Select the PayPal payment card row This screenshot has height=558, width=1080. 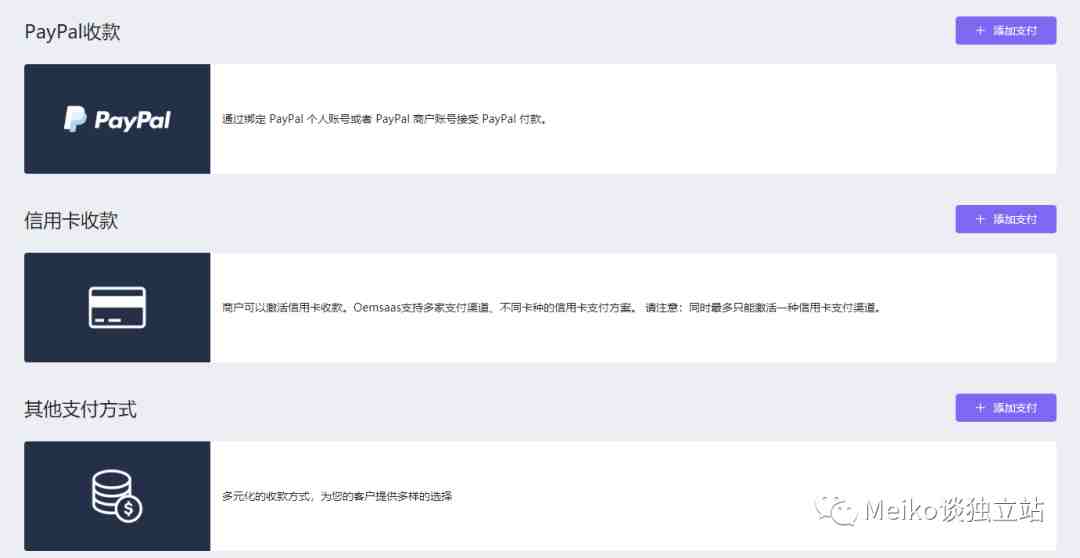coord(540,118)
